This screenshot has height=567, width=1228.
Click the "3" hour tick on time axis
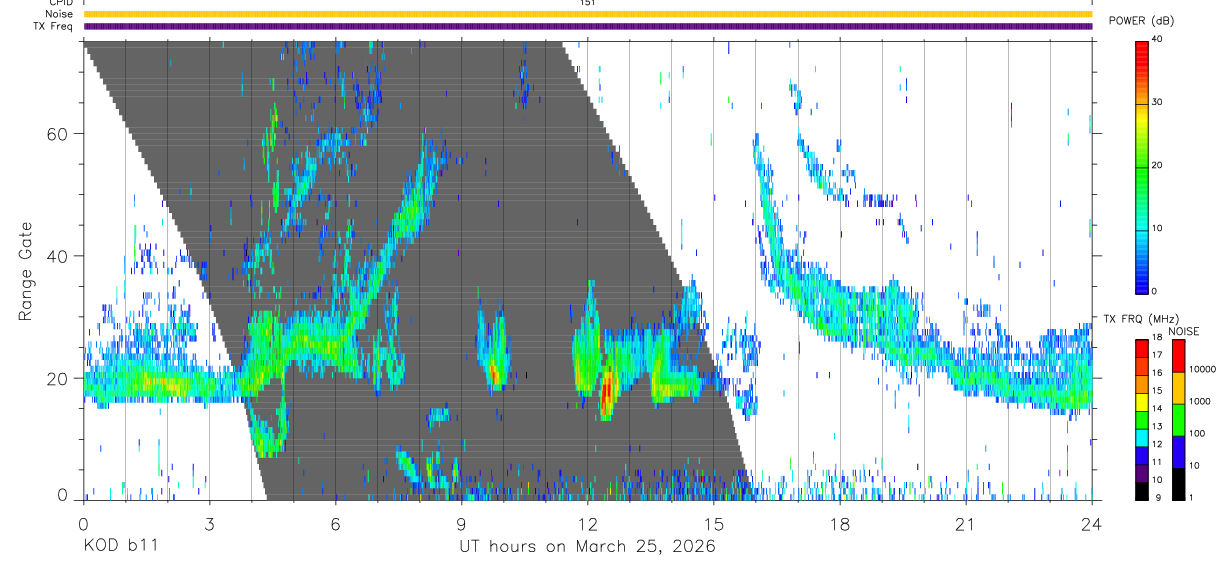coord(210,524)
